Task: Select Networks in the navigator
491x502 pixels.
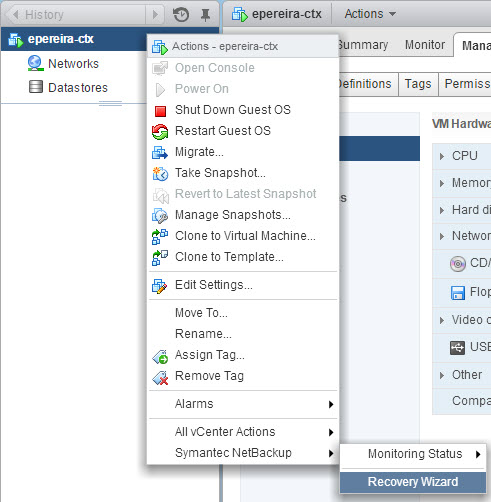Action: pyautogui.click(x=73, y=64)
